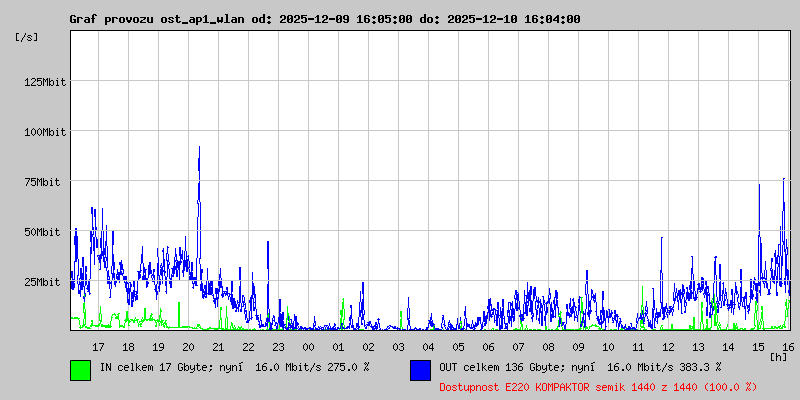Select hour 23 on the time axis
This screenshot has width=800, height=400.
[278, 347]
